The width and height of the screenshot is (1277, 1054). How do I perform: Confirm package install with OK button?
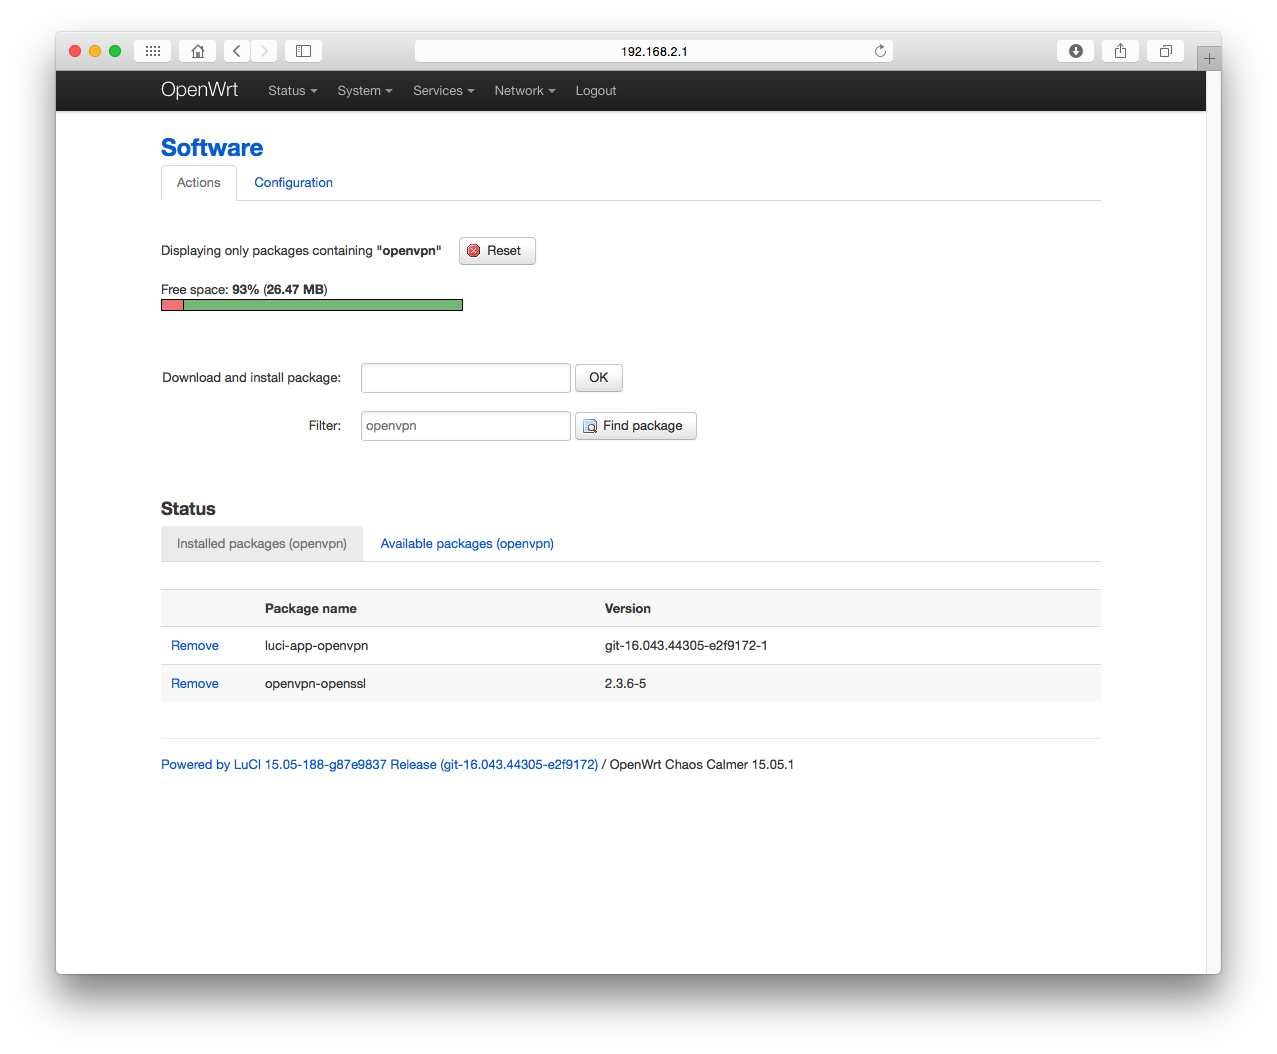[599, 378]
